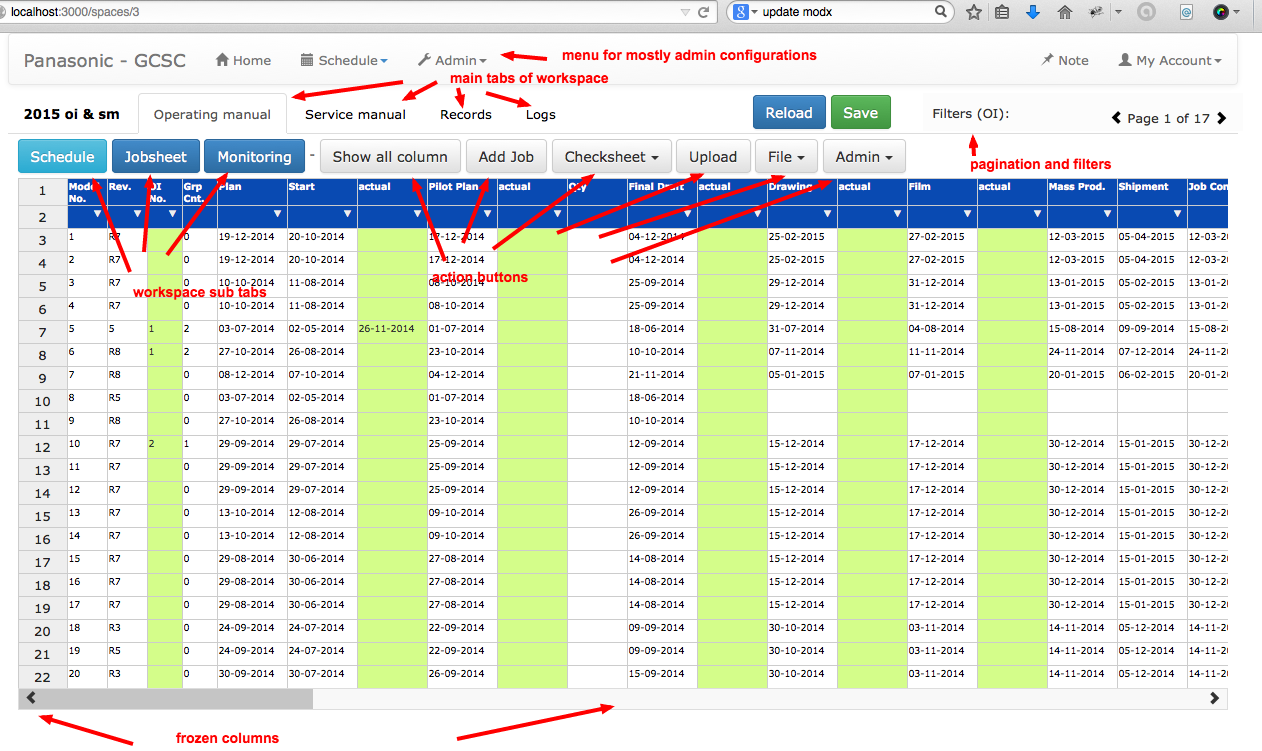Go to previous page using left arrow

click(x=1117, y=118)
